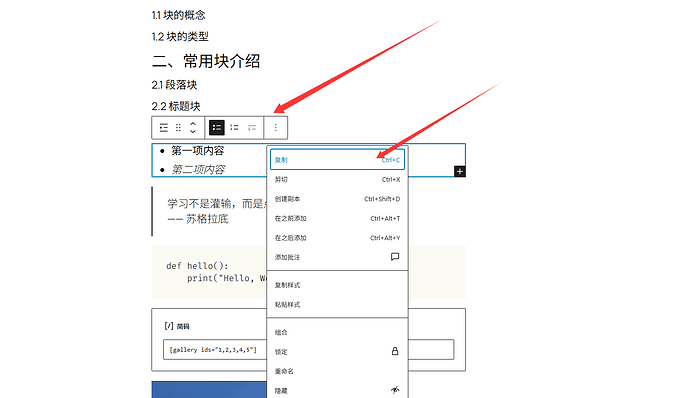Click the move up/down arrows control
Image resolution: width=690 pixels, height=398 pixels.
click(193, 128)
